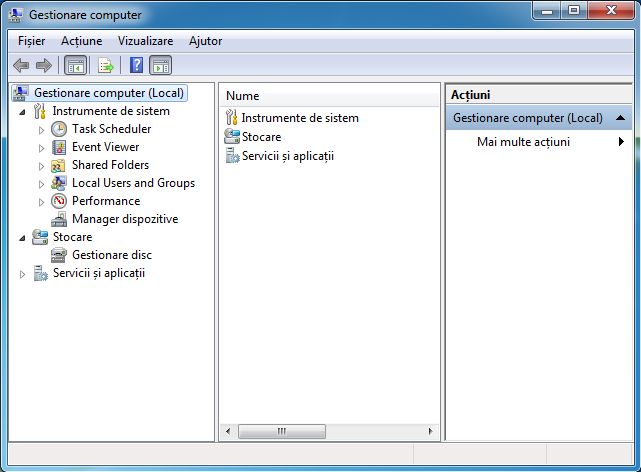Click the Back arrow toolbar icon
Screen dimensions: 641x472
click(21, 65)
